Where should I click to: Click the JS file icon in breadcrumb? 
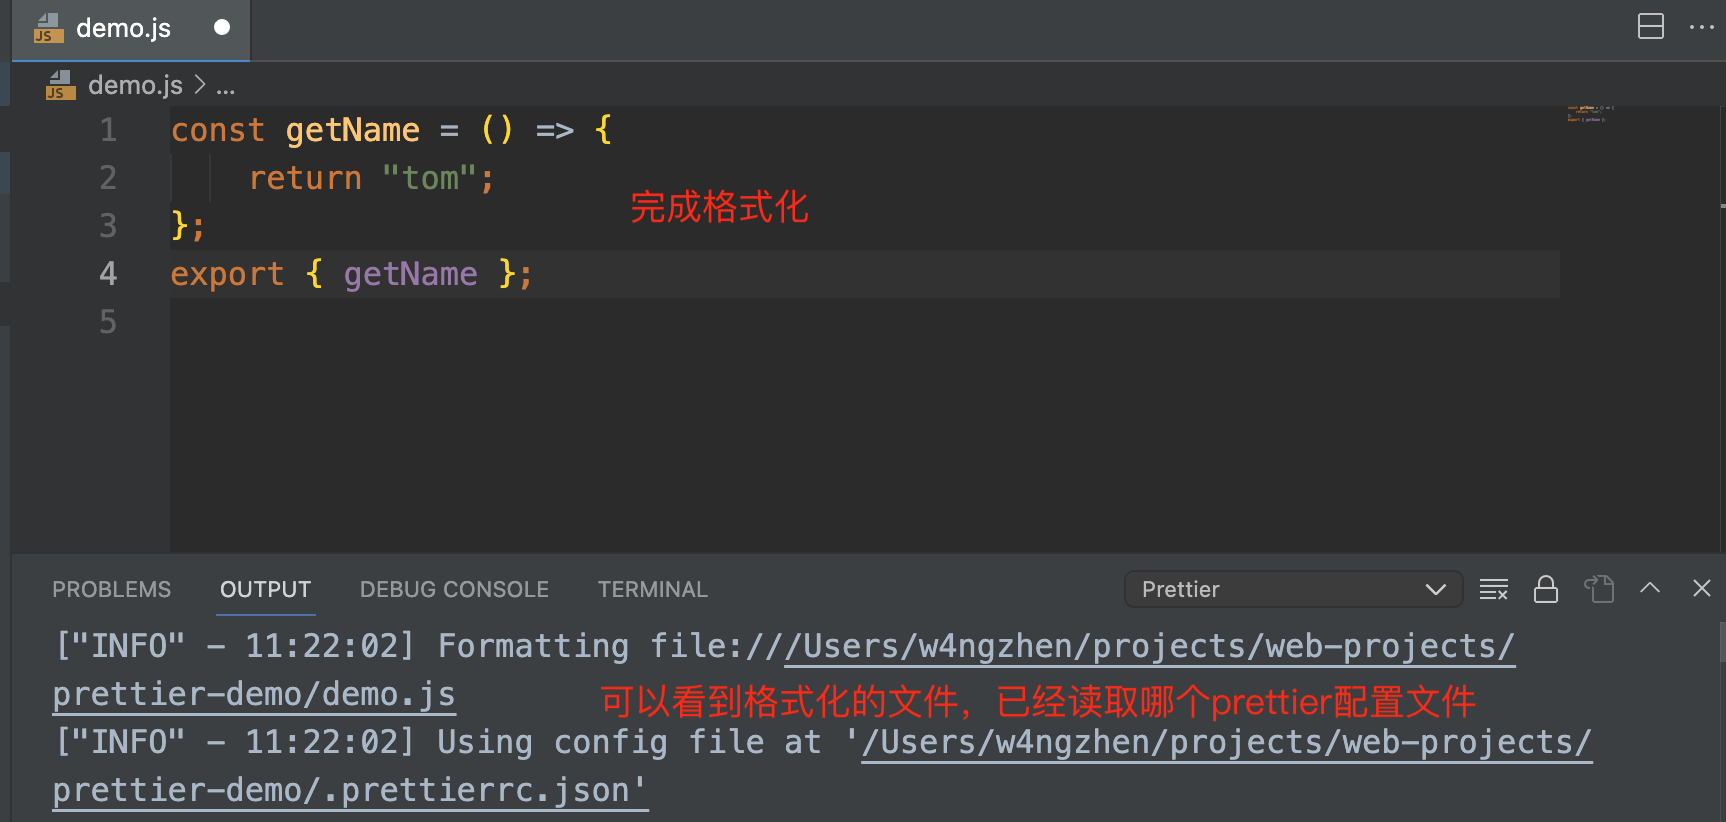60,85
